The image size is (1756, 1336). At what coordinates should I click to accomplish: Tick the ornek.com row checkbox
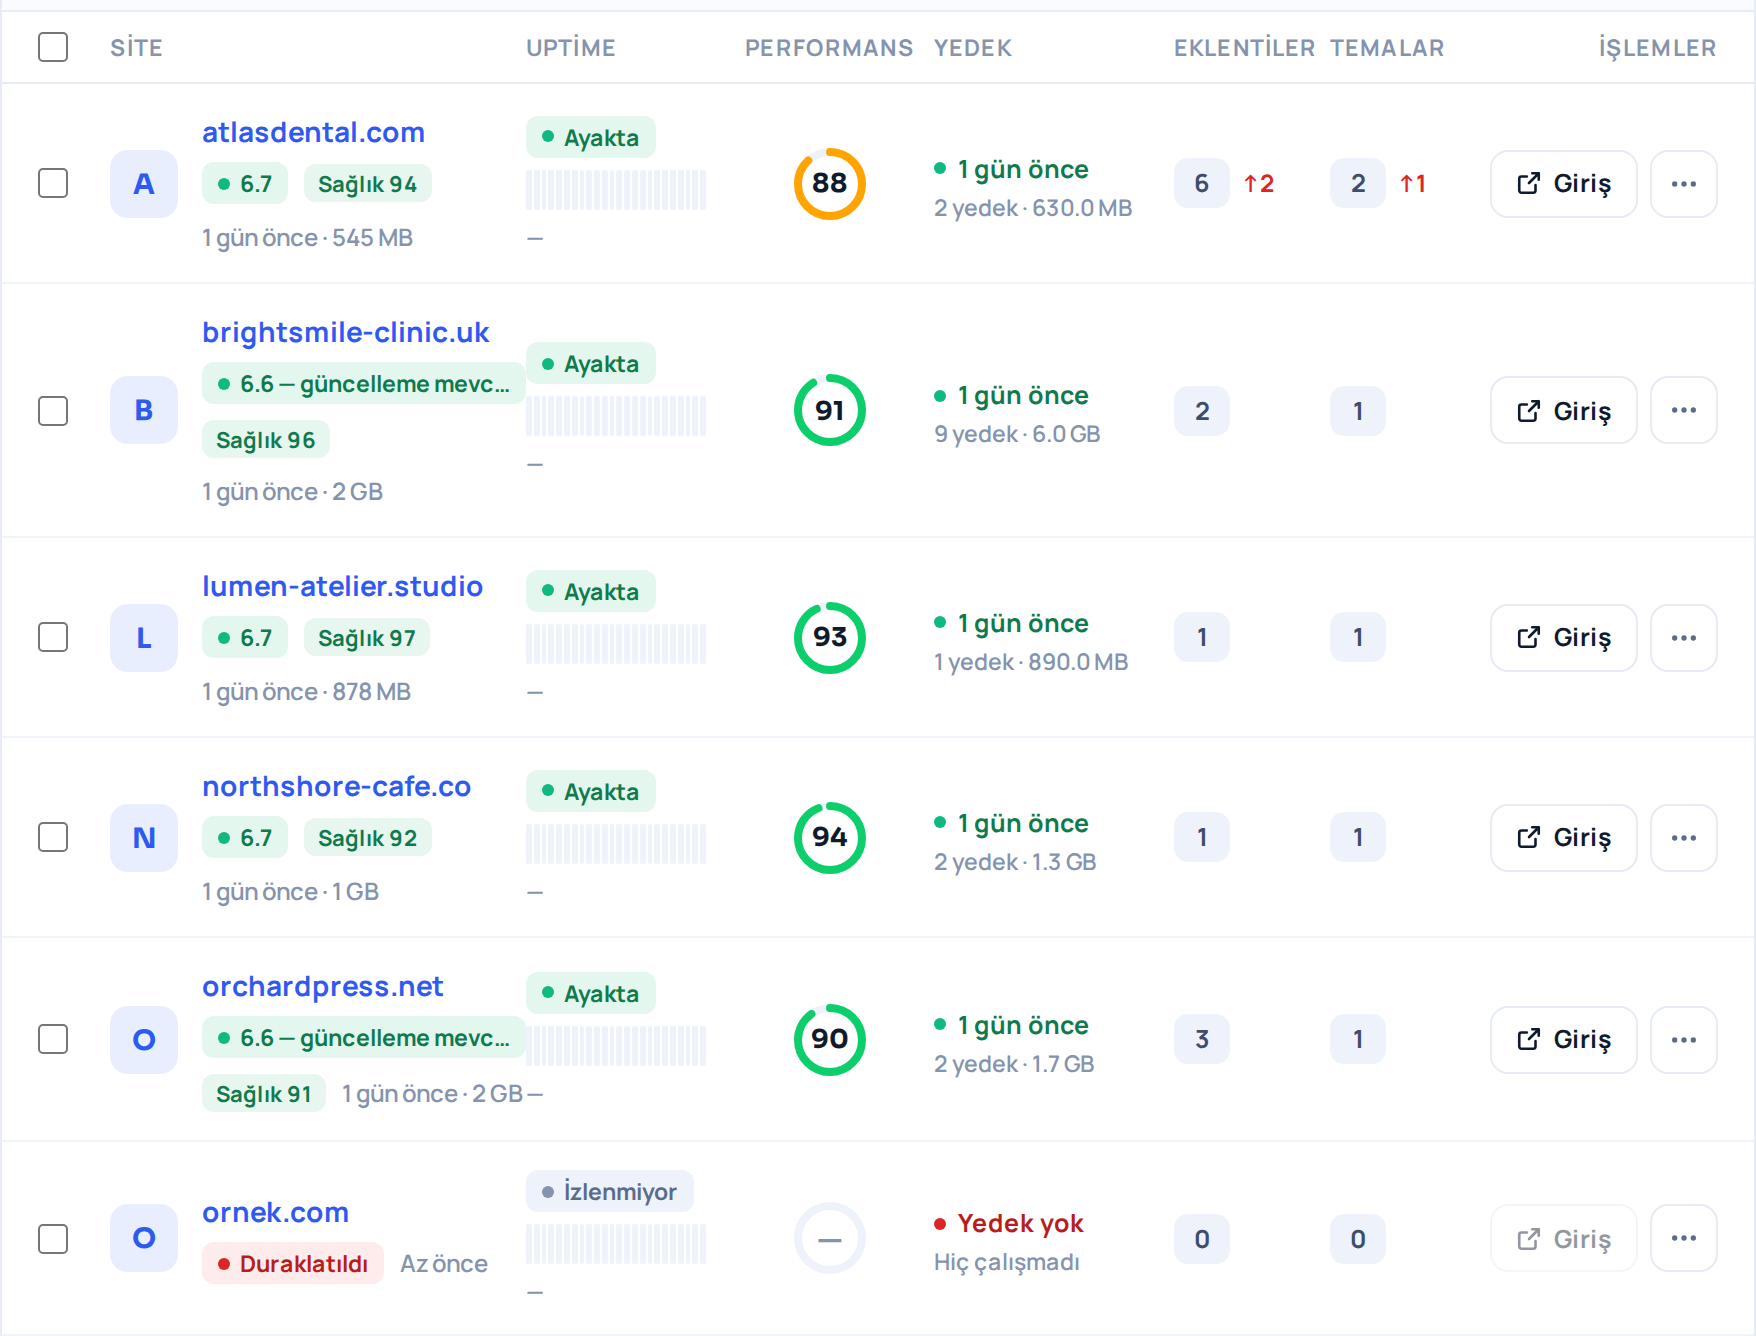53,1239
